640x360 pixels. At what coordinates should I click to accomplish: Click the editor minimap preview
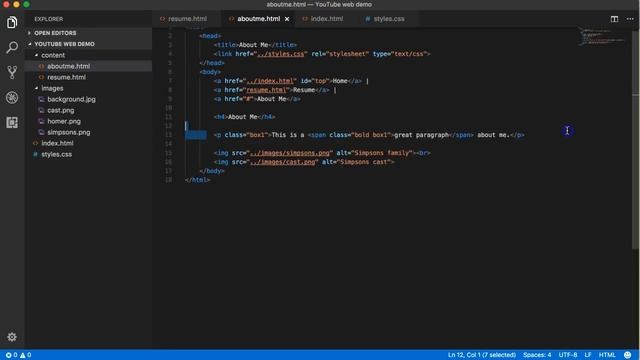click(602, 36)
